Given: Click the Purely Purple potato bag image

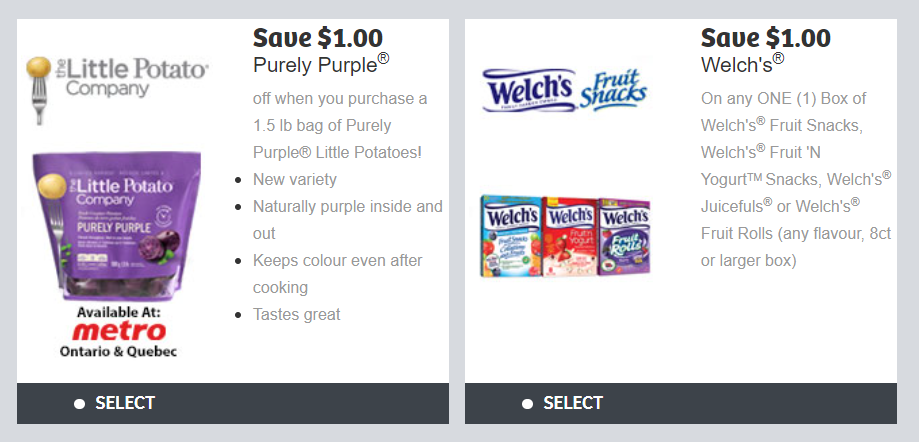Looking at the screenshot, I should point(117,226).
